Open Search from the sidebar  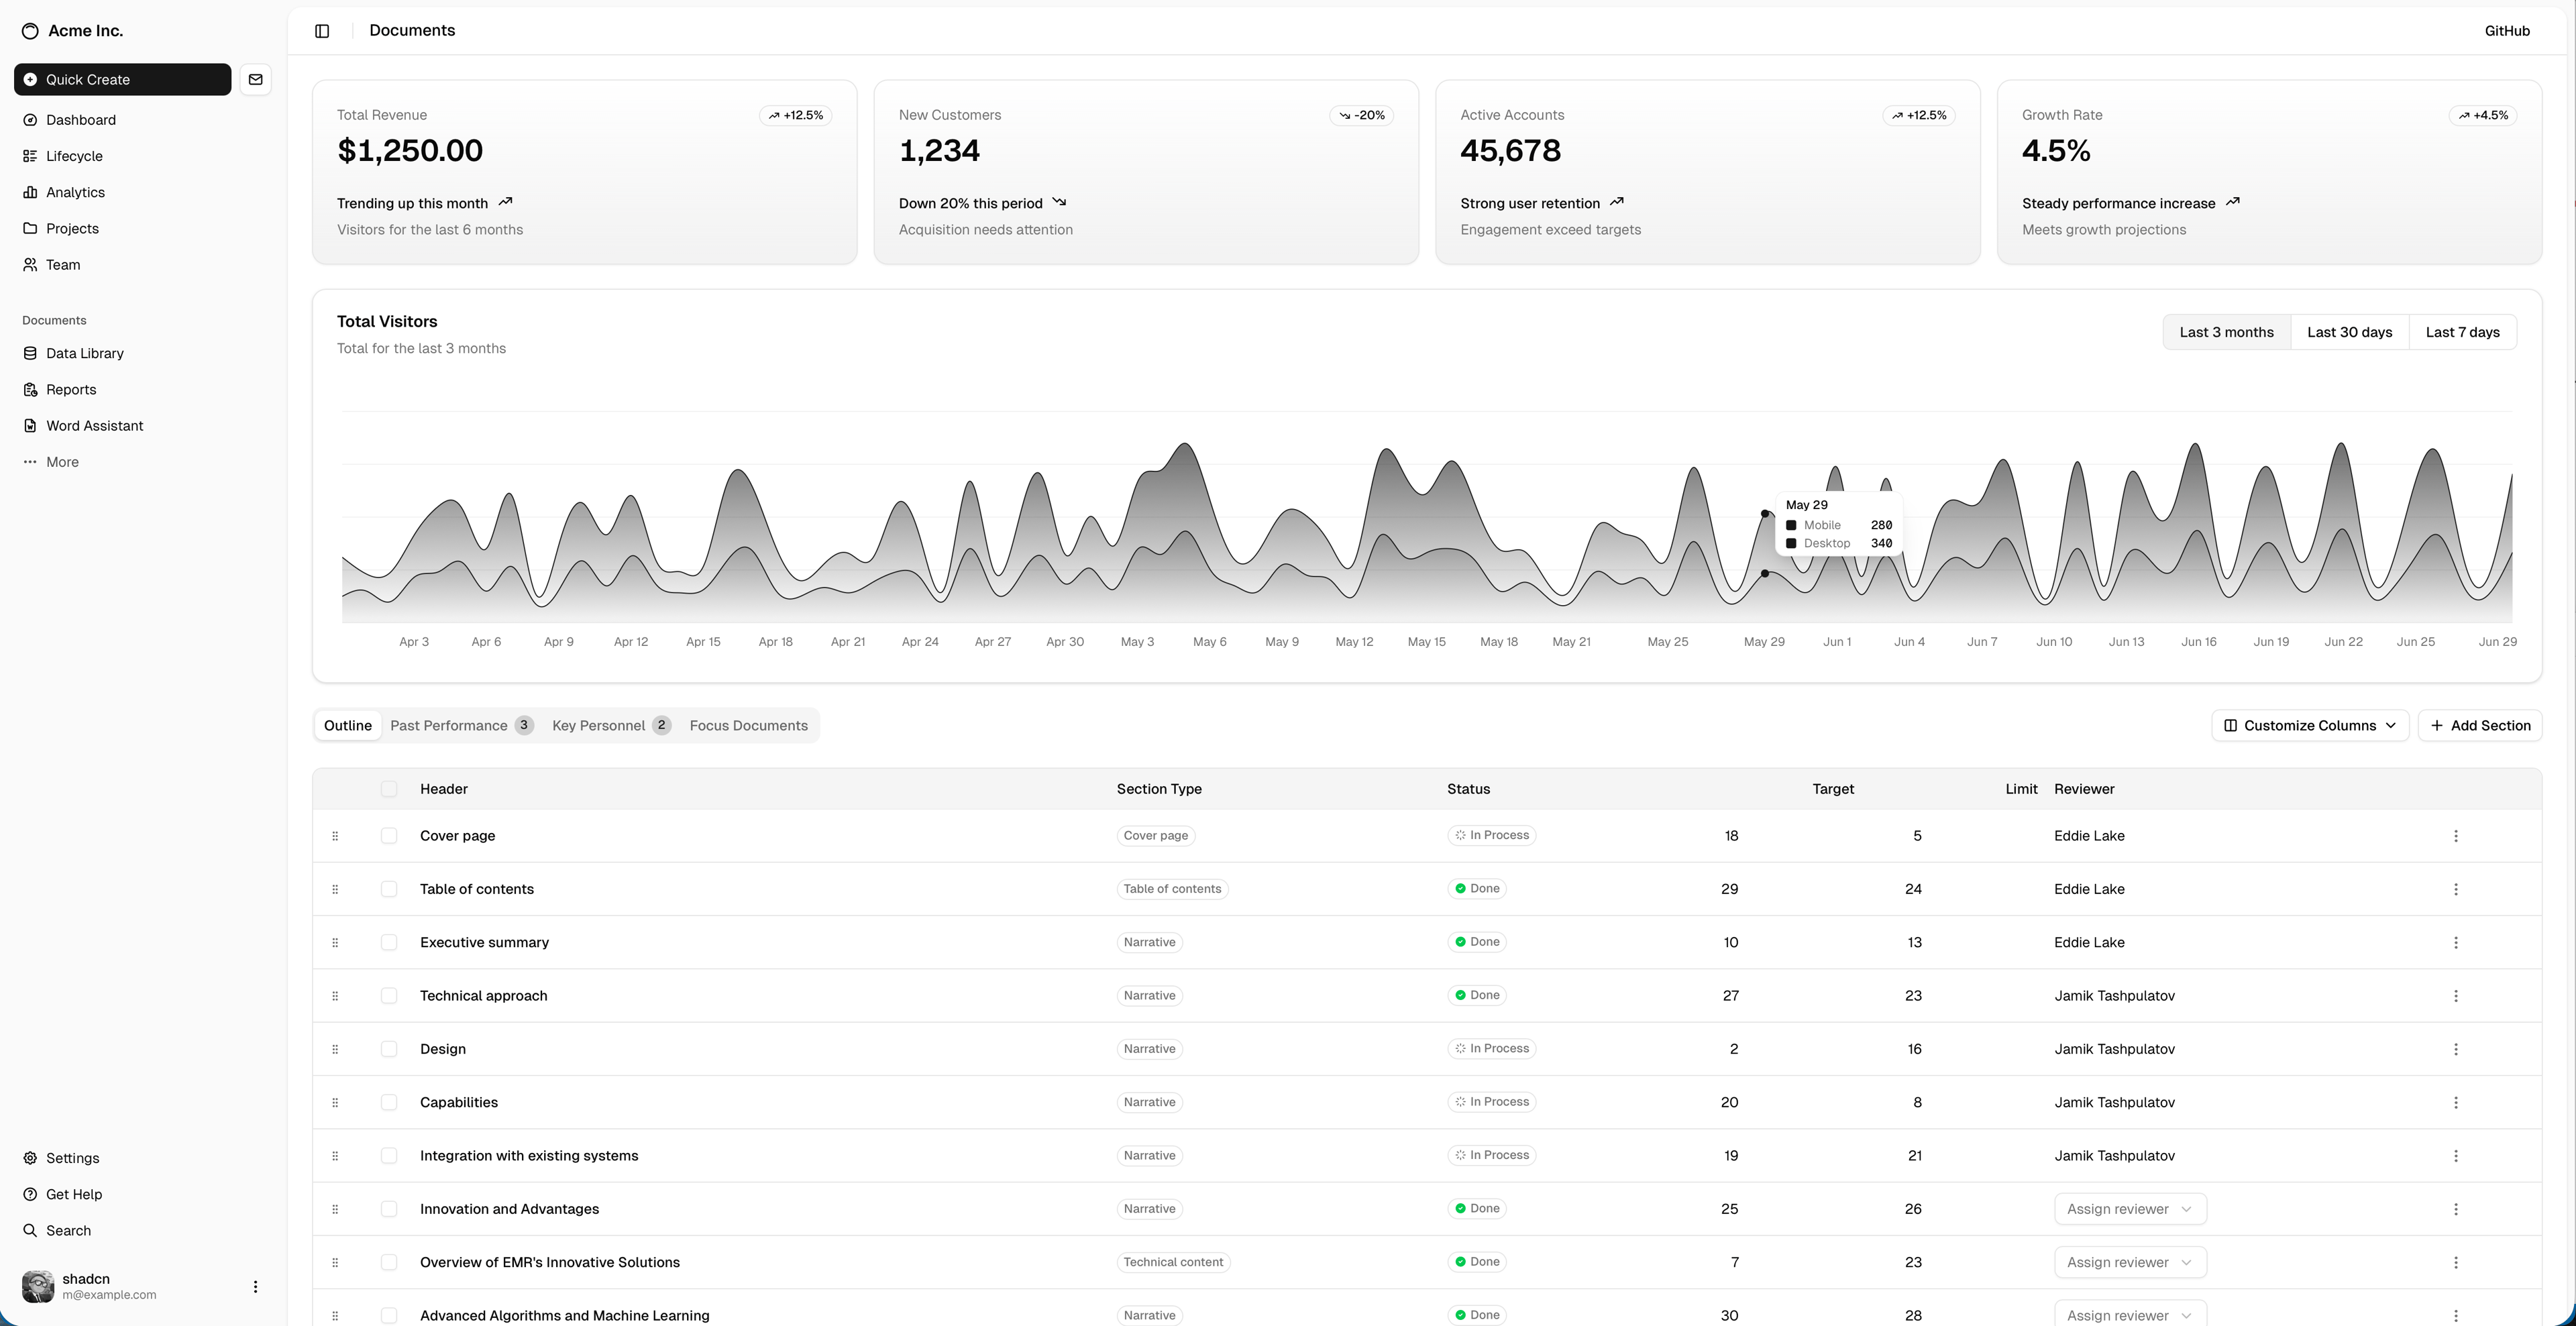[68, 1230]
